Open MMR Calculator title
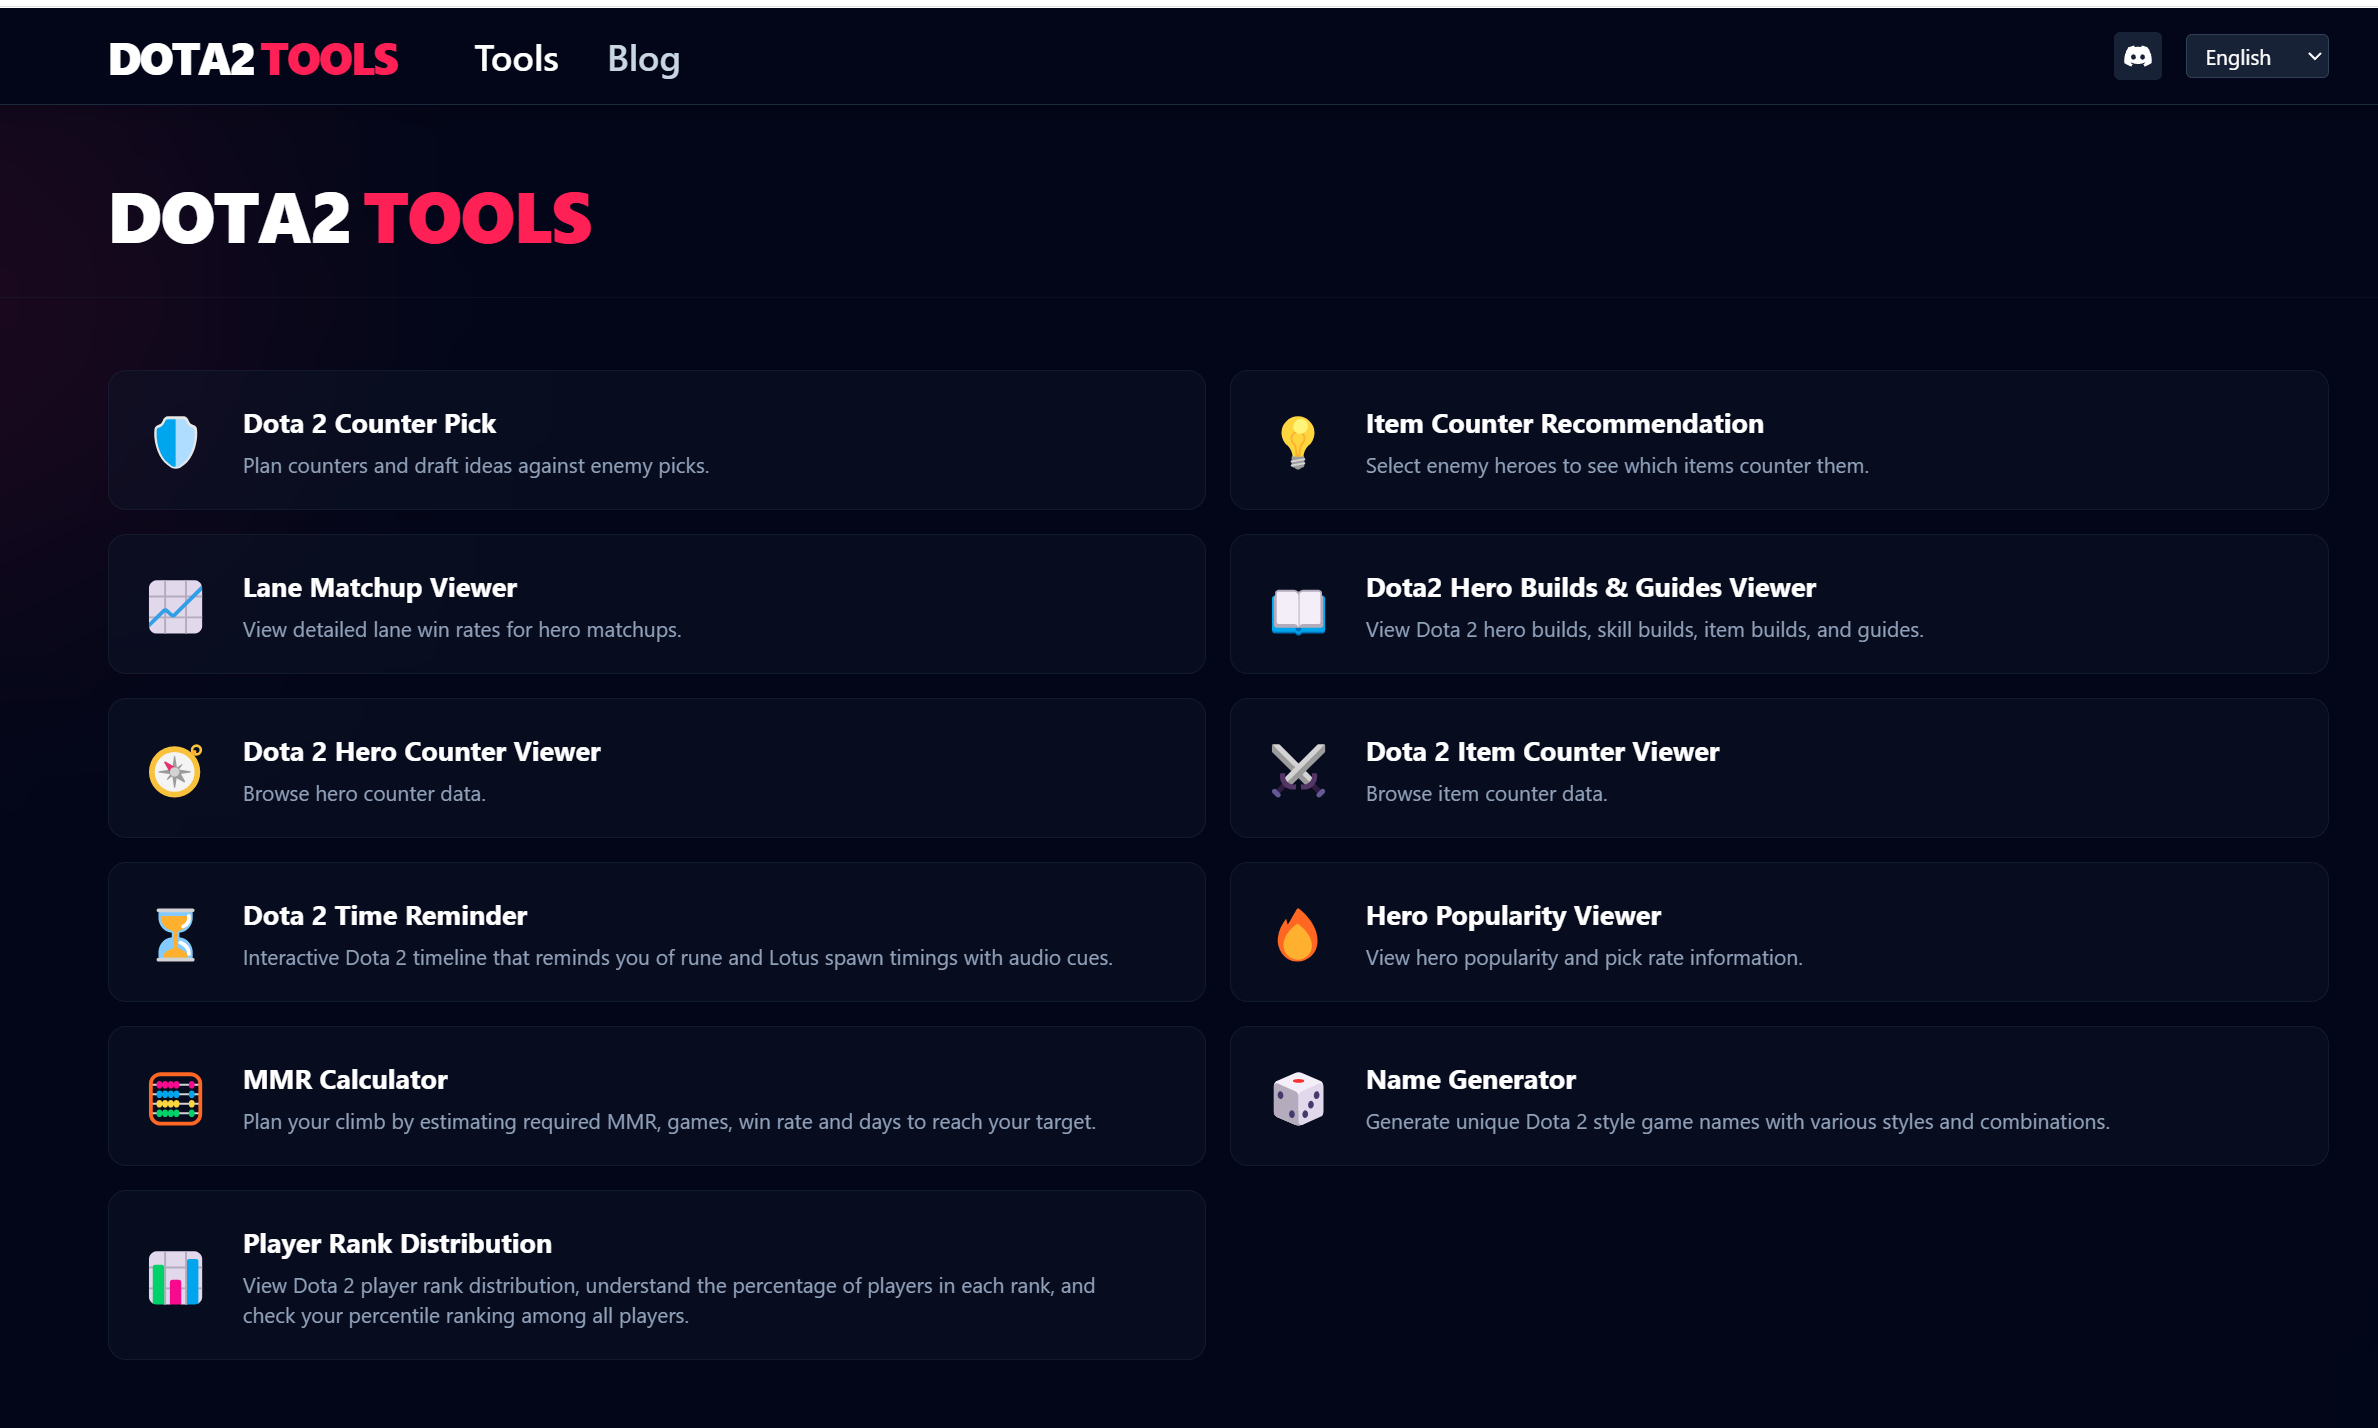2378x1428 pixels. tap(345, 1080)
